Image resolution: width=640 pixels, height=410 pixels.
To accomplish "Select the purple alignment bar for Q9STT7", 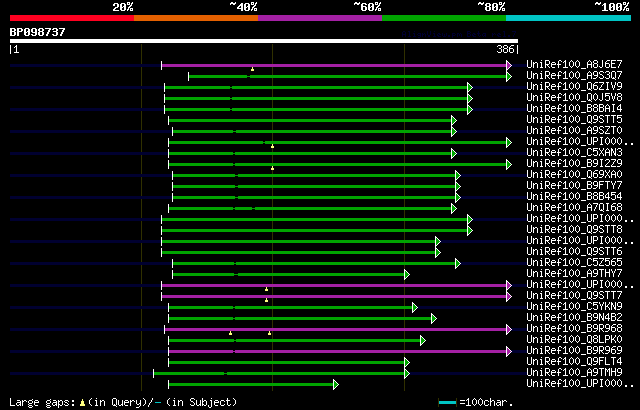I will (x=334, y=297).
